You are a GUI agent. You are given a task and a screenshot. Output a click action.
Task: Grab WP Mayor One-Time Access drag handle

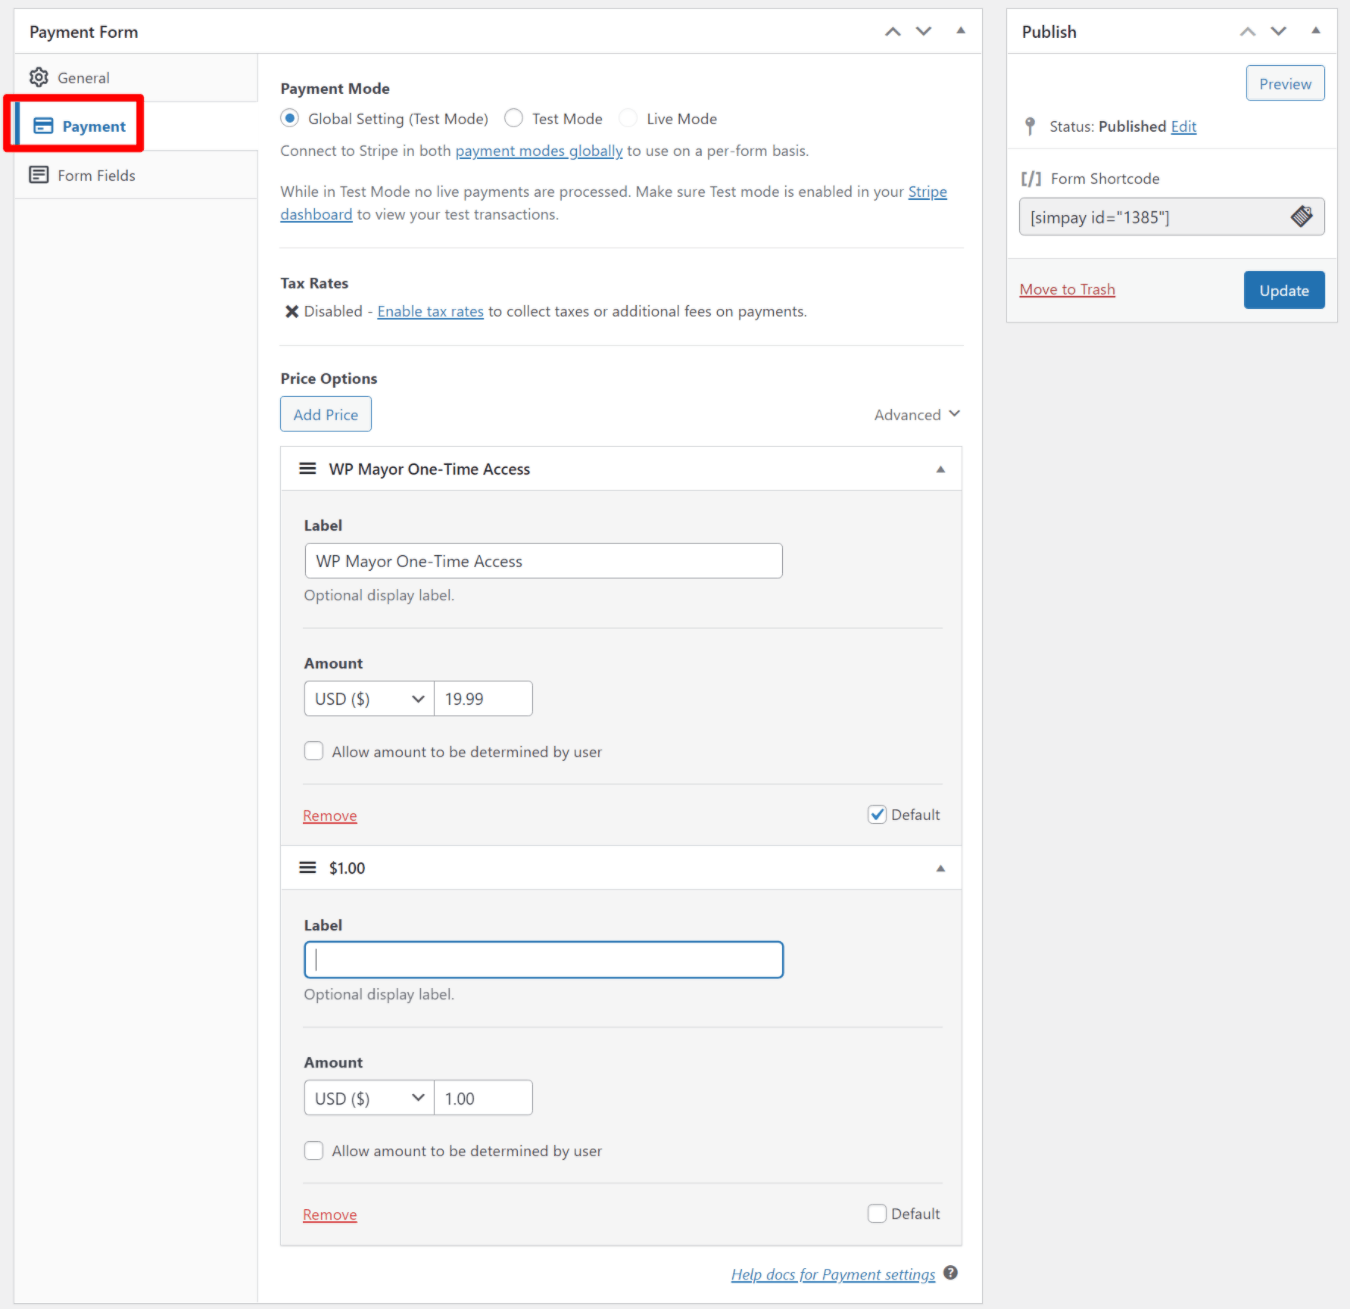click(308, 469)
